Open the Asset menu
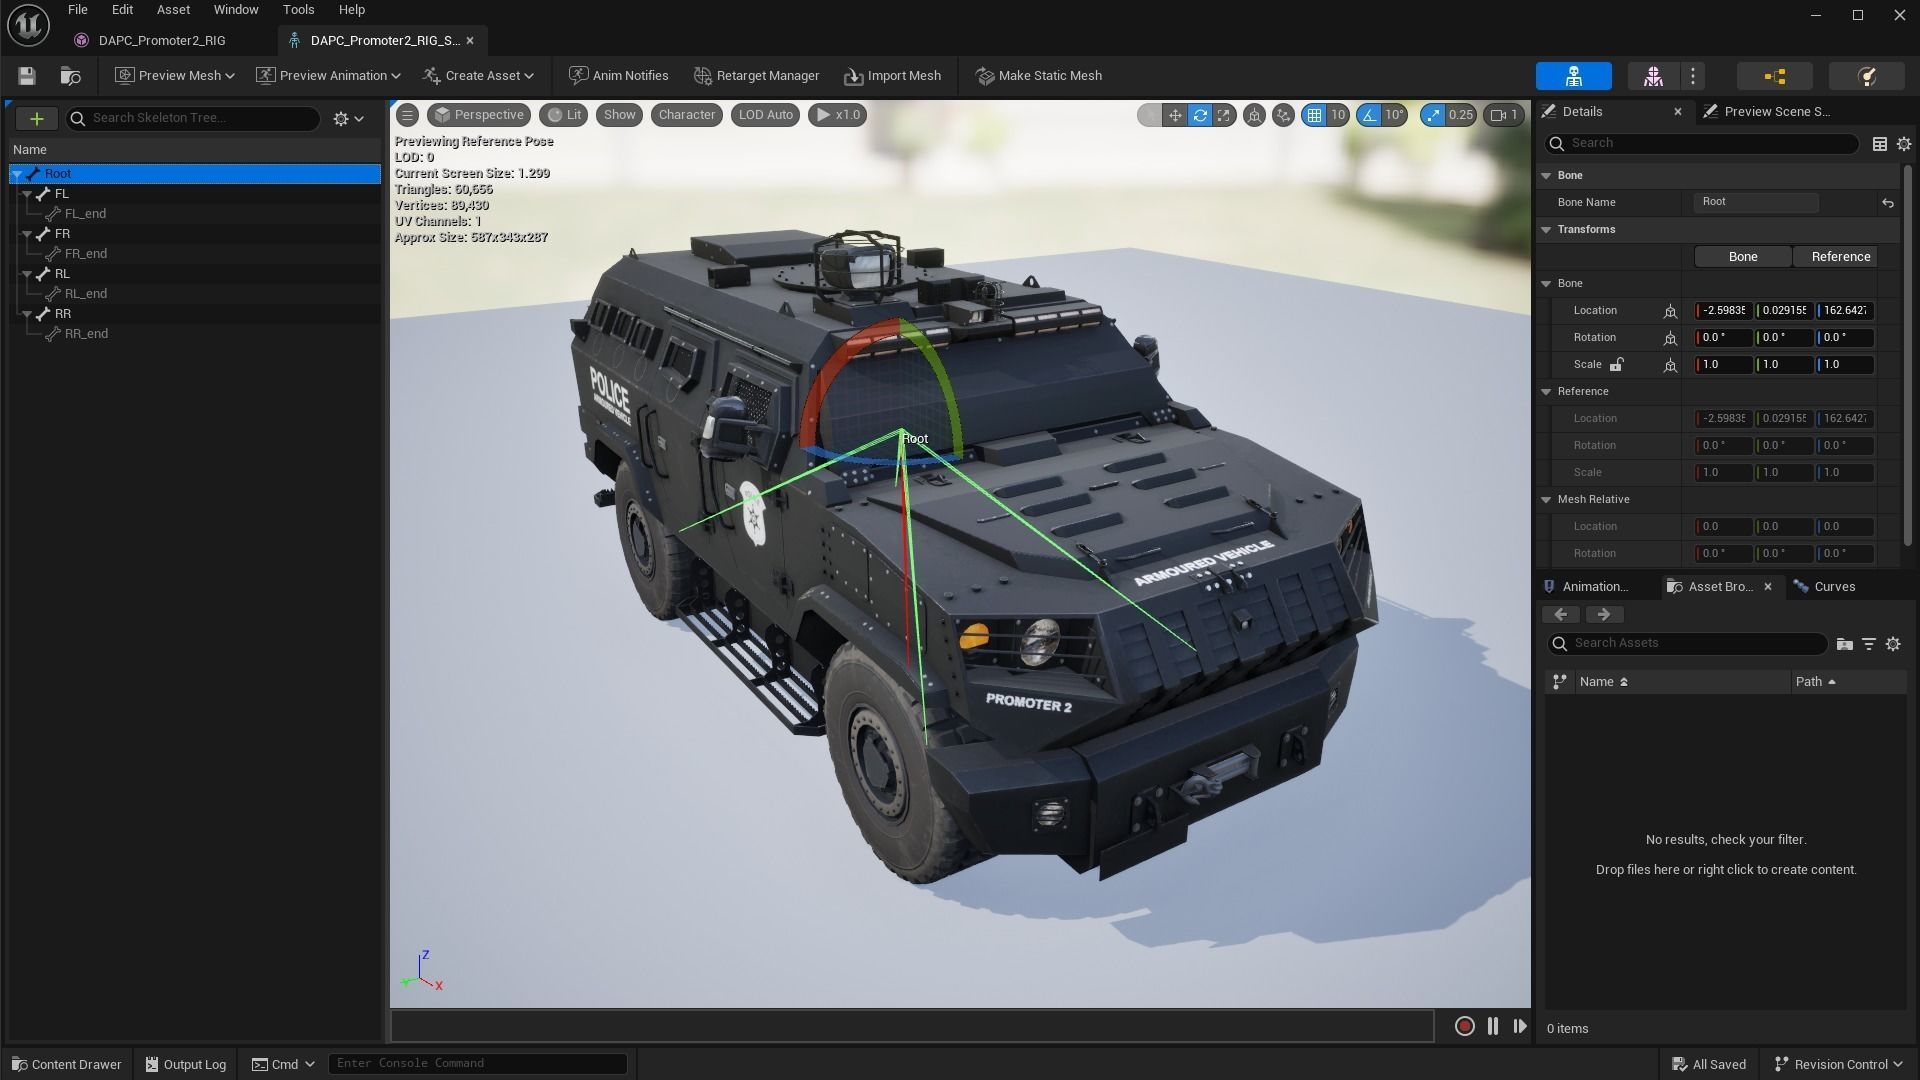This screenshot has width=1920, height=1080. (x=173, y=10)
